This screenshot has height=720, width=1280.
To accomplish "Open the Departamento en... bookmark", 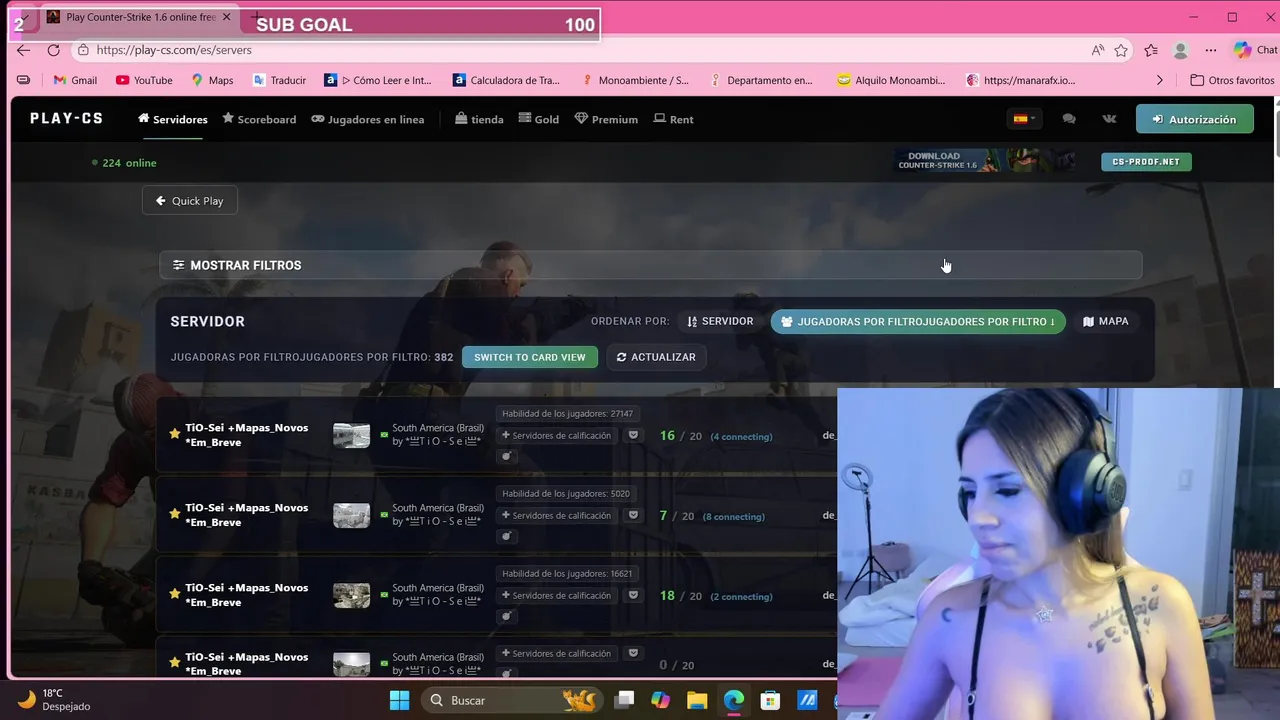I will 761,80.
